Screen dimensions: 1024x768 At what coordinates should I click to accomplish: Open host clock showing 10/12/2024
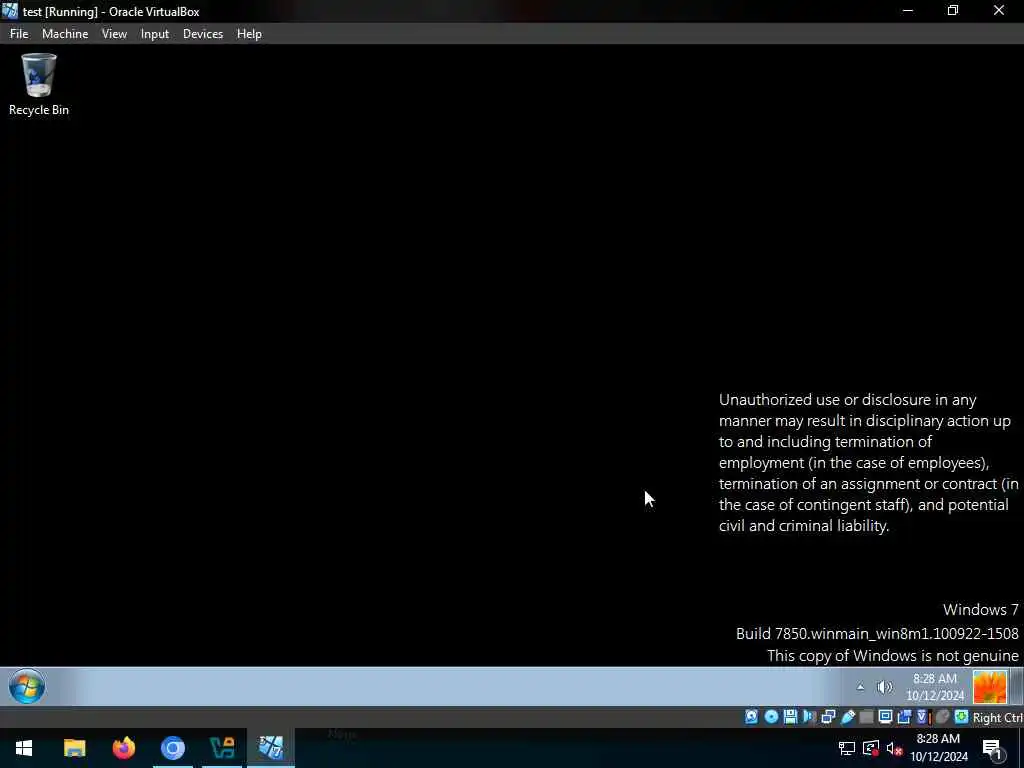pyautogui.click(x=938, y=748)
